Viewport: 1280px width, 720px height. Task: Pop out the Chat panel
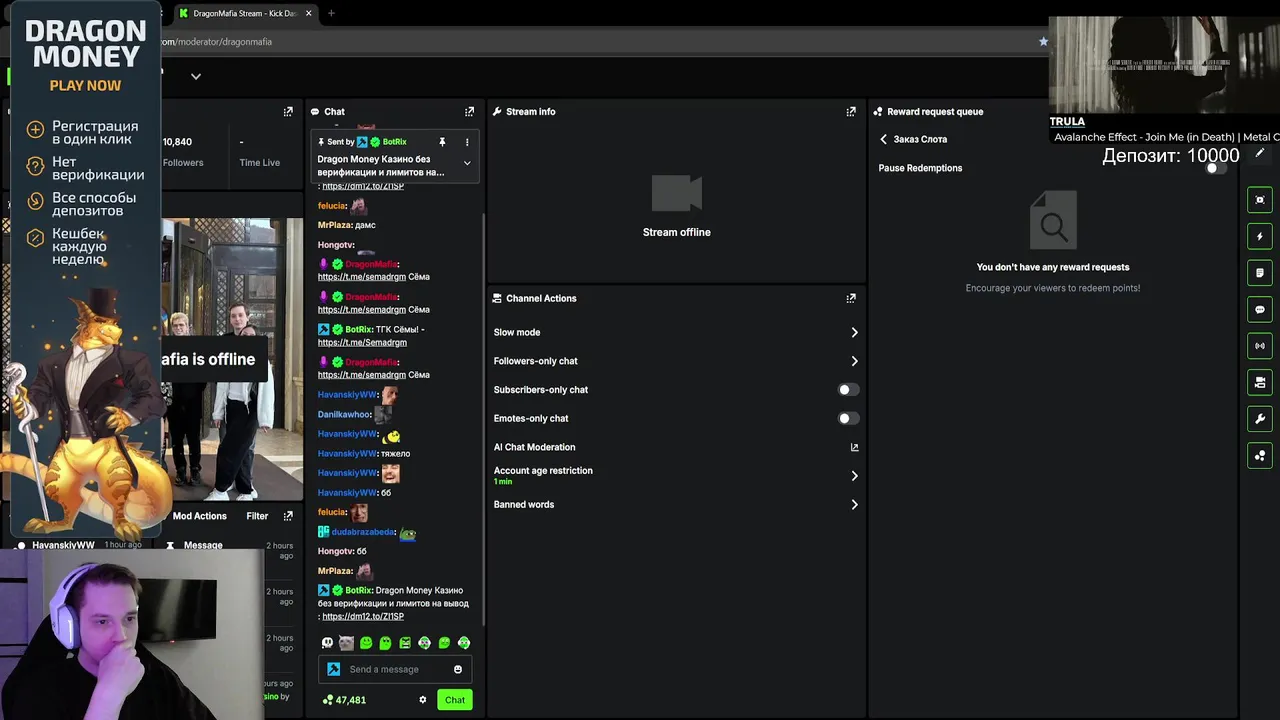pos(469,112)
